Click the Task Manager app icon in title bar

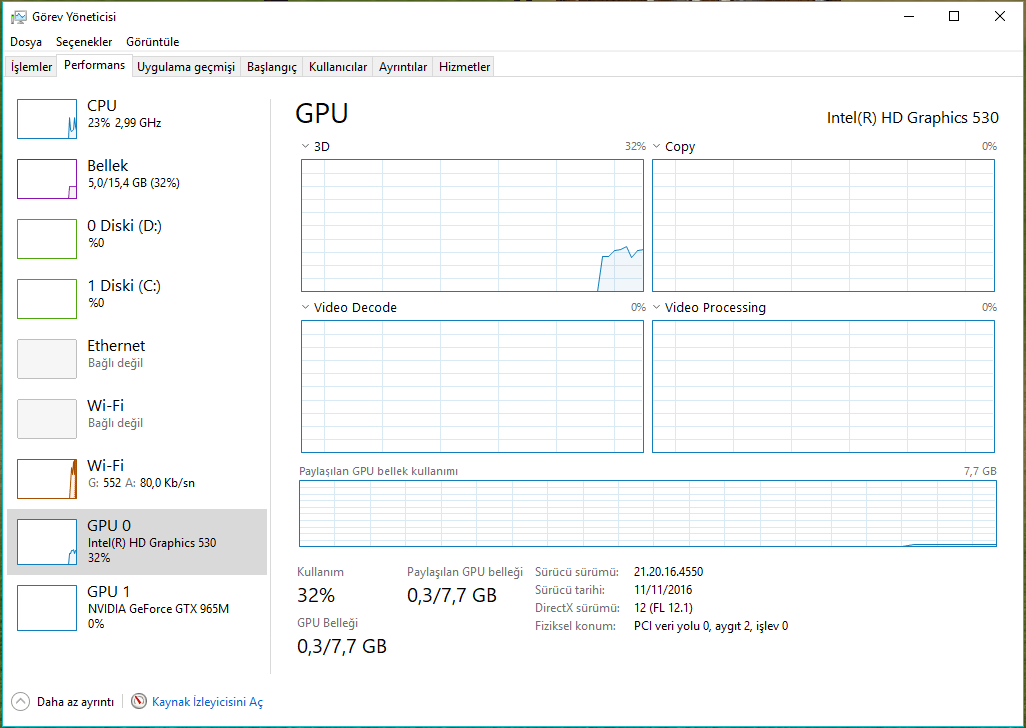click(18, 16)
